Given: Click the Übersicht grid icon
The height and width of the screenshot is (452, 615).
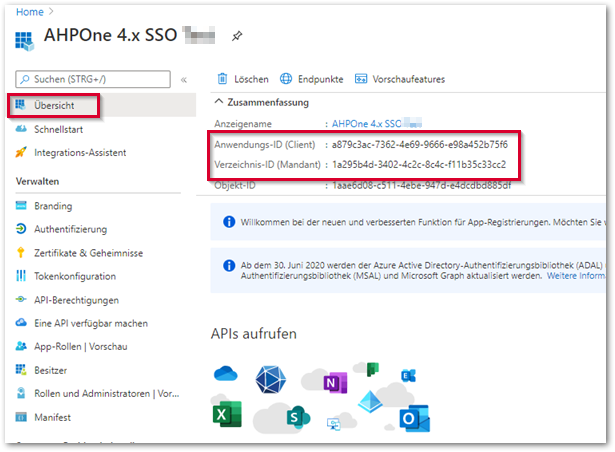Looking at the screenshot, I should pos(21,105).
